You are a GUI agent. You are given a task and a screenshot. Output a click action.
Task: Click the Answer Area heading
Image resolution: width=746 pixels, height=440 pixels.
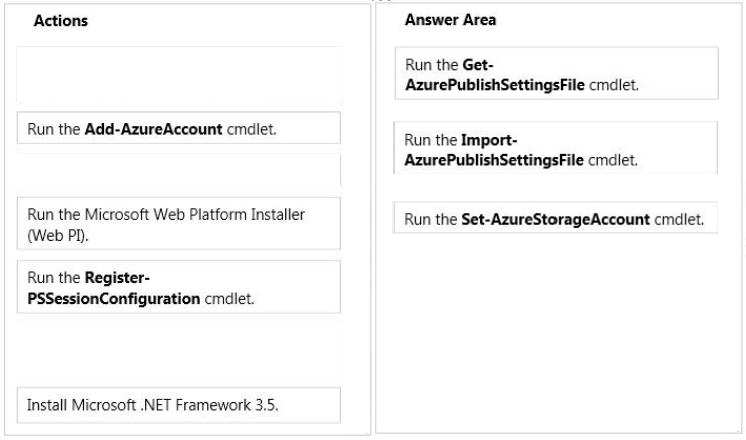coord(450,20)
